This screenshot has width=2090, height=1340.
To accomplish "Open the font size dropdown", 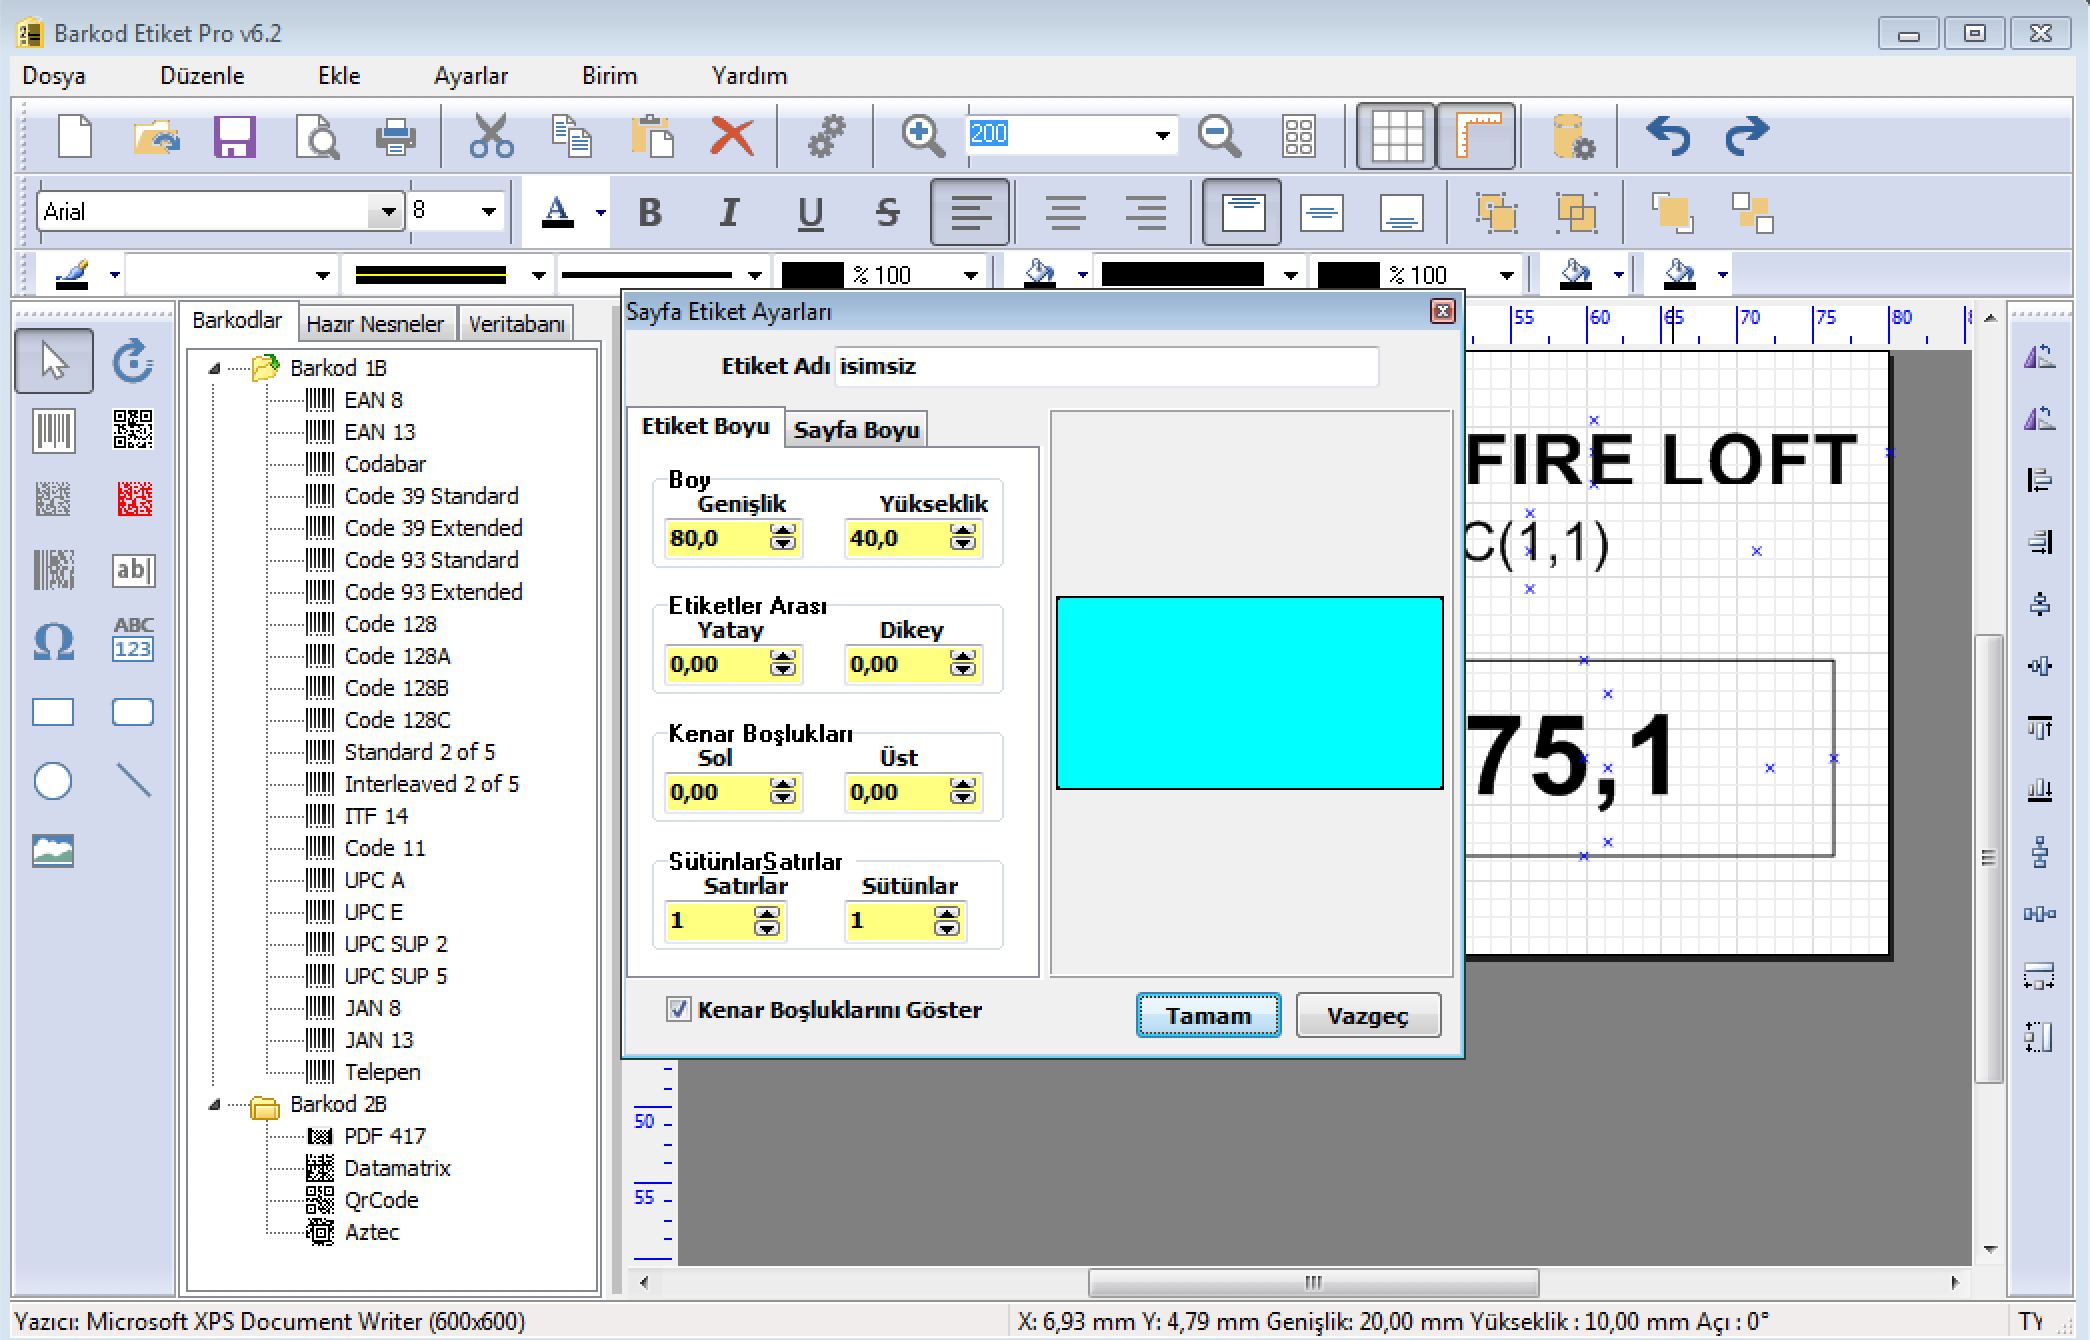I will coord(488,211).
